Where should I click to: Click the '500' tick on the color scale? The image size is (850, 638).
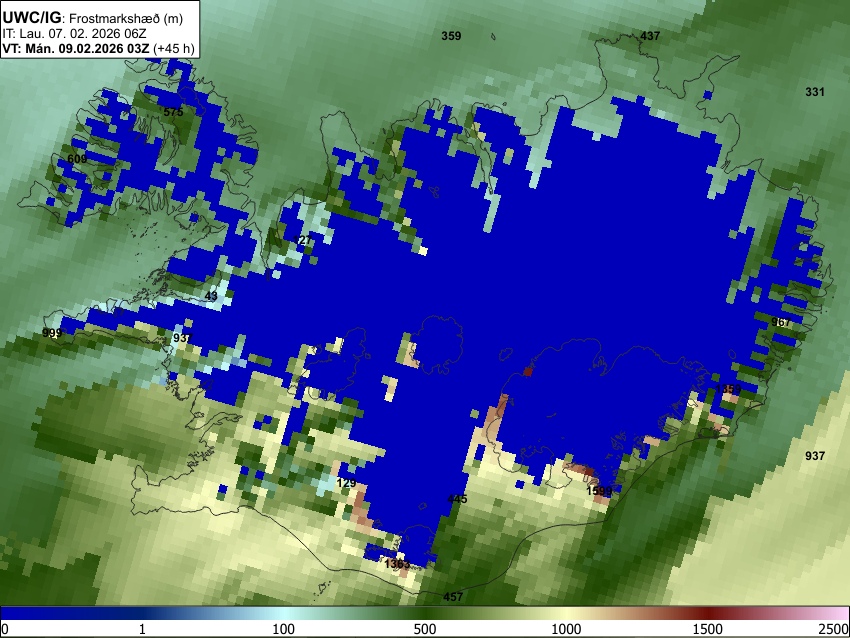(x=424, y=629)
